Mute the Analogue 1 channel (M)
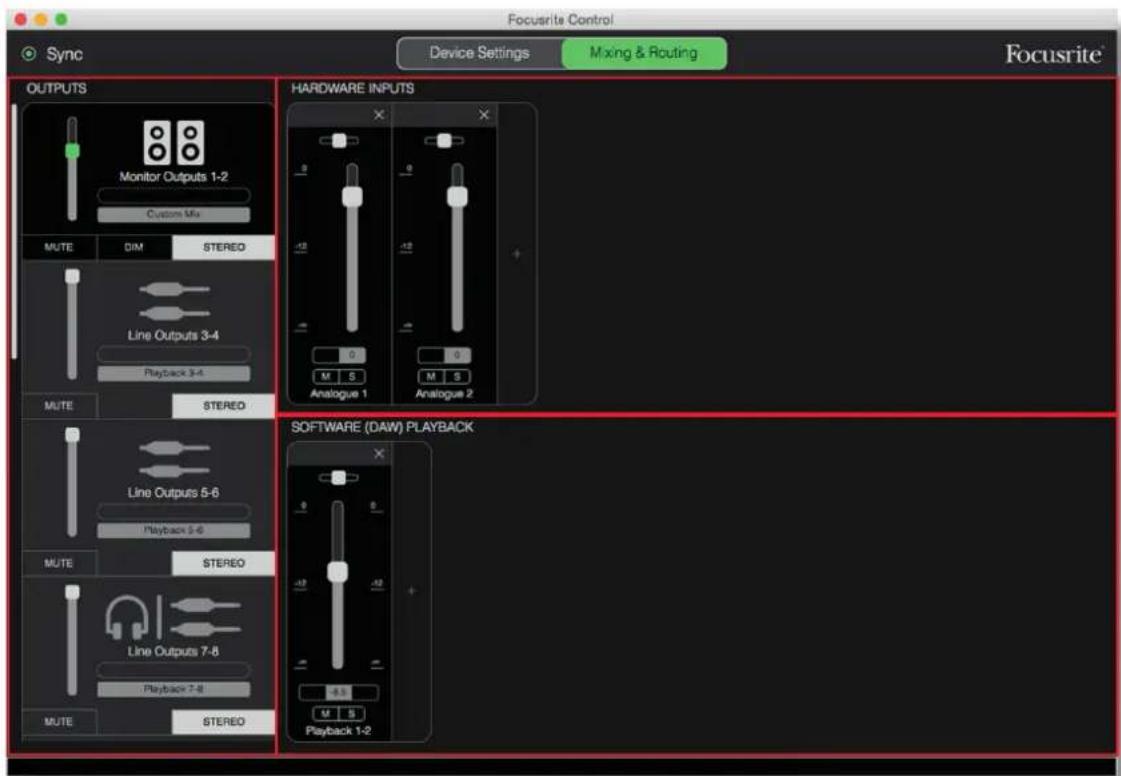 tap(326, 376)
